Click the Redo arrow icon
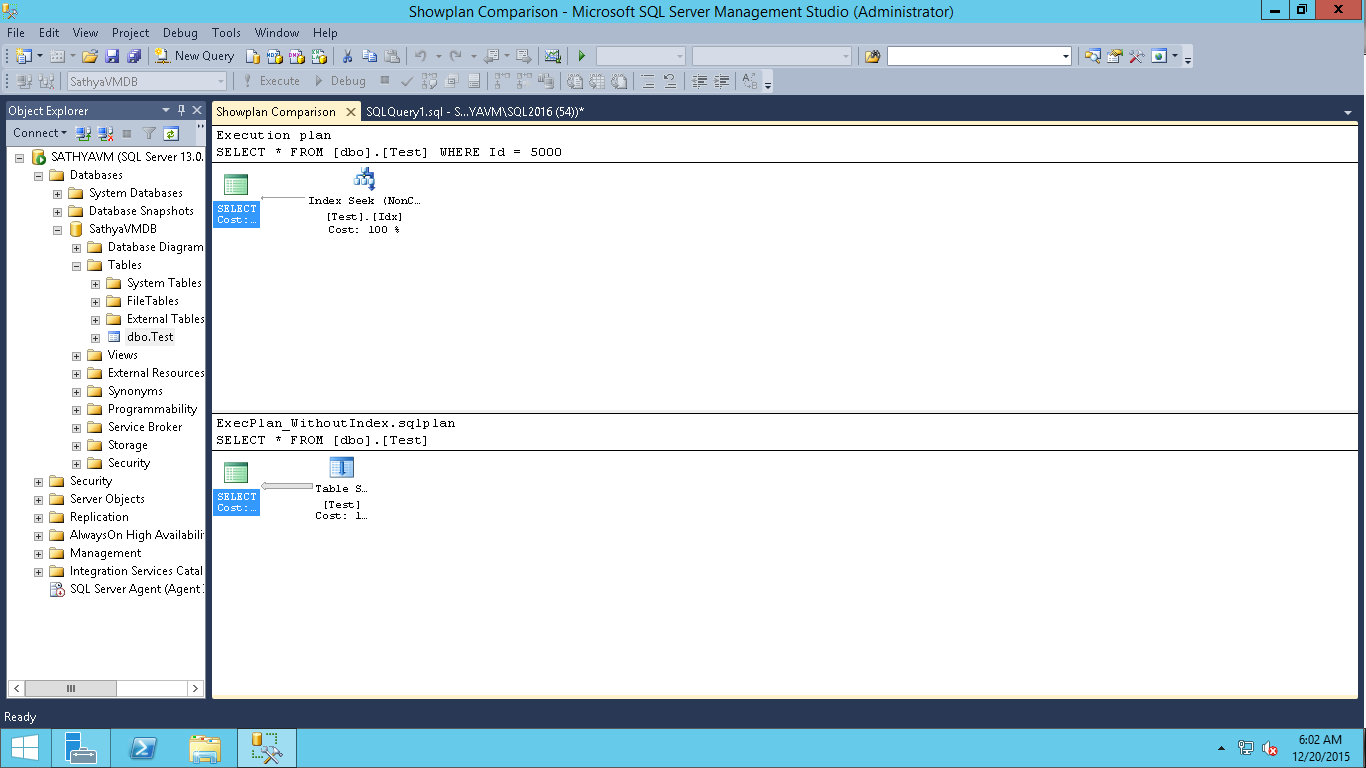This screenshot has width=1366, height=768. pos(456,56)
